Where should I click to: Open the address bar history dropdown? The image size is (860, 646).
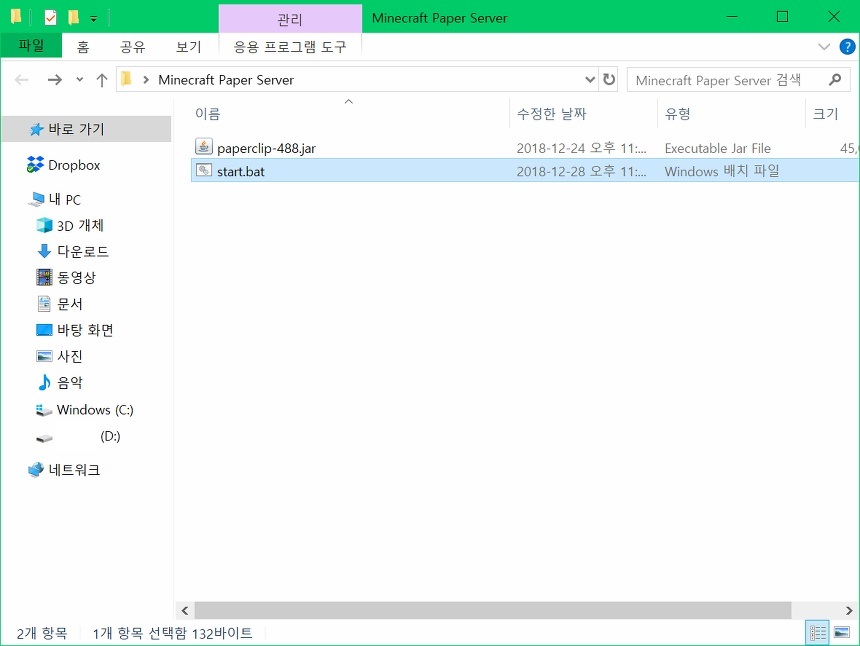coord(590,80)
